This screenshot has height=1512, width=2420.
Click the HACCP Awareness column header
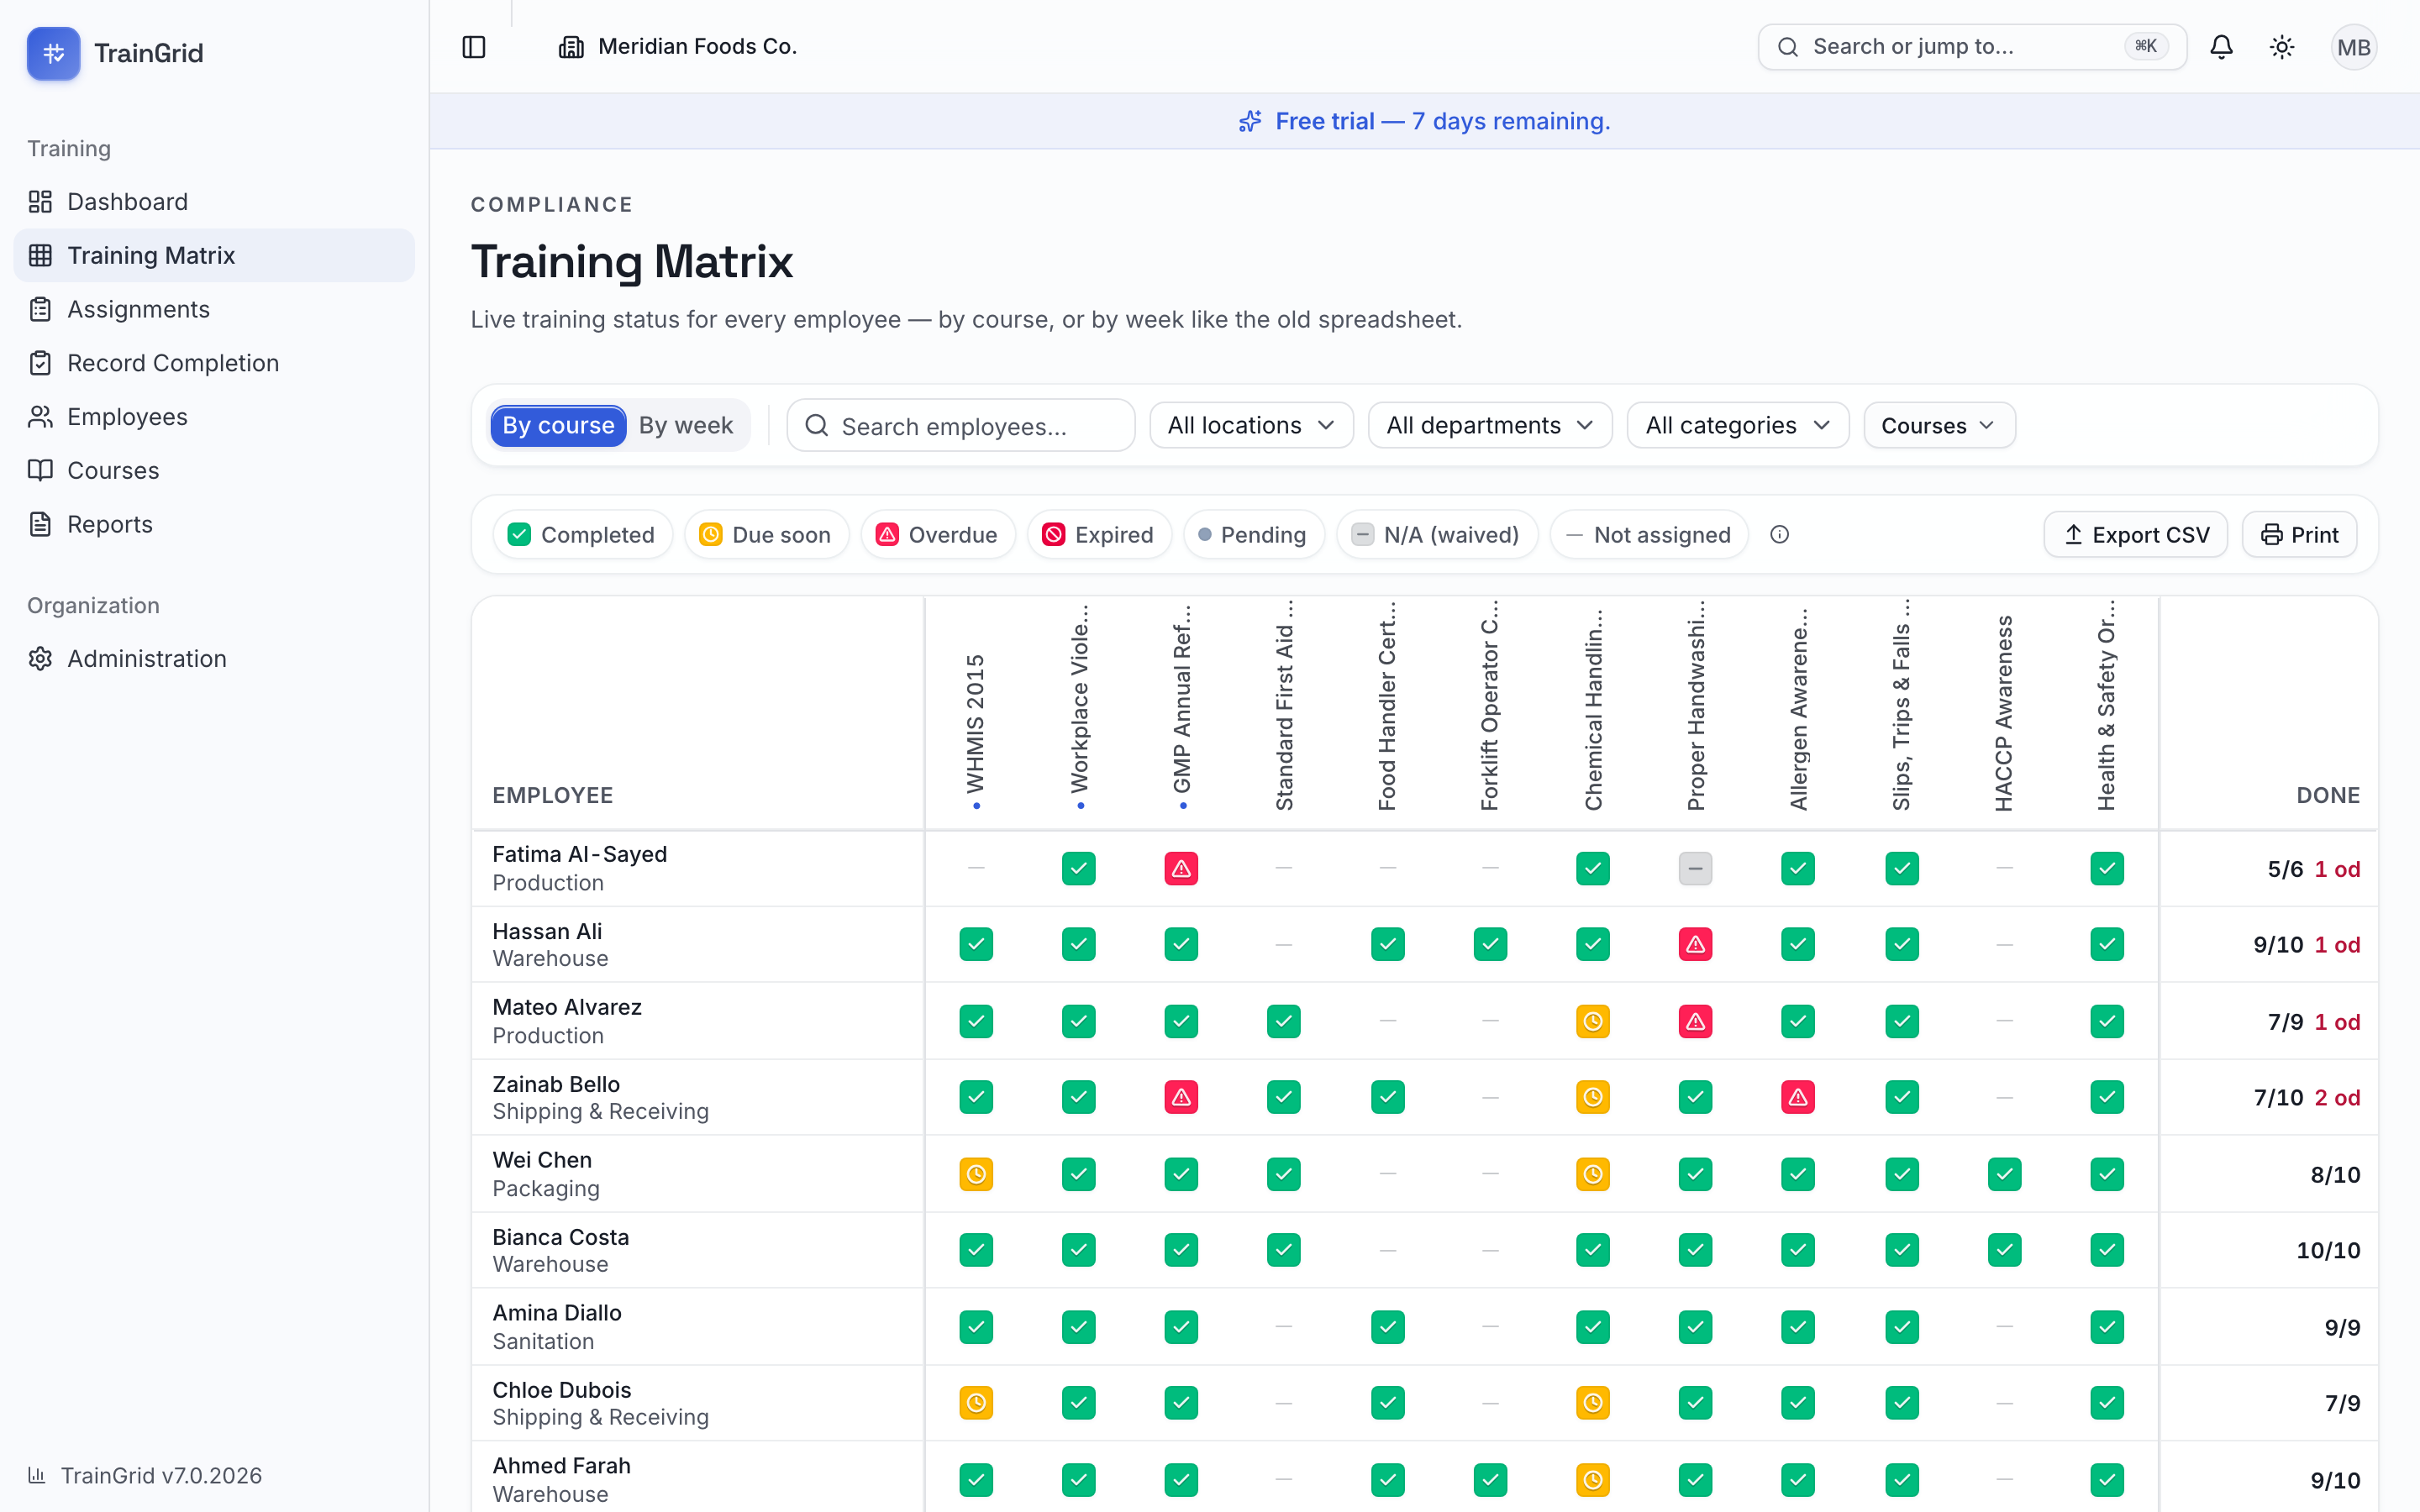point(2004,713)
